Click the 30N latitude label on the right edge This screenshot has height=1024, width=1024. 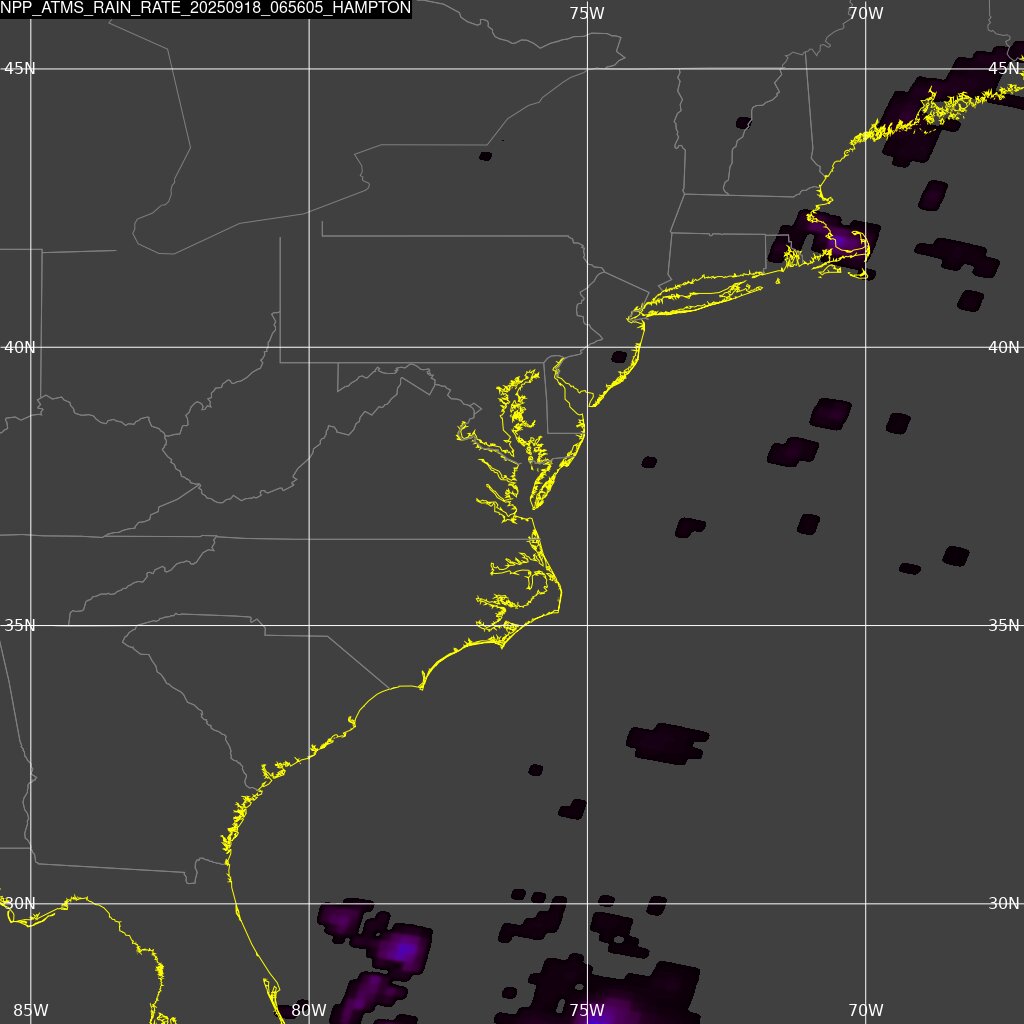point(1004,904)
